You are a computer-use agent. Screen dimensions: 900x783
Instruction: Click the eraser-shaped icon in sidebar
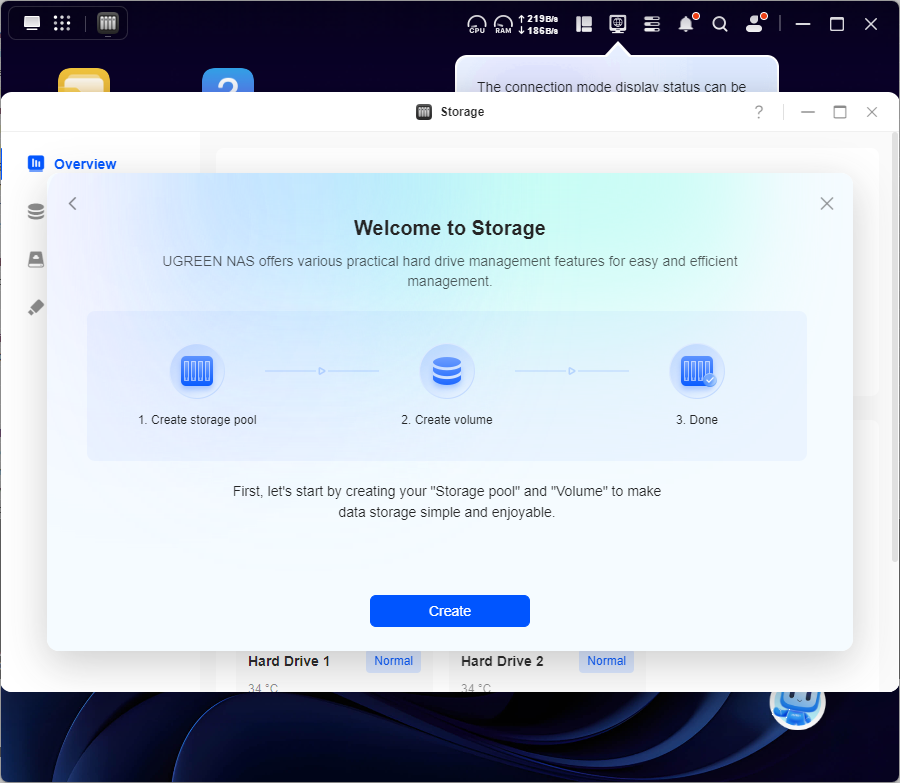click(x=36, y=307)
